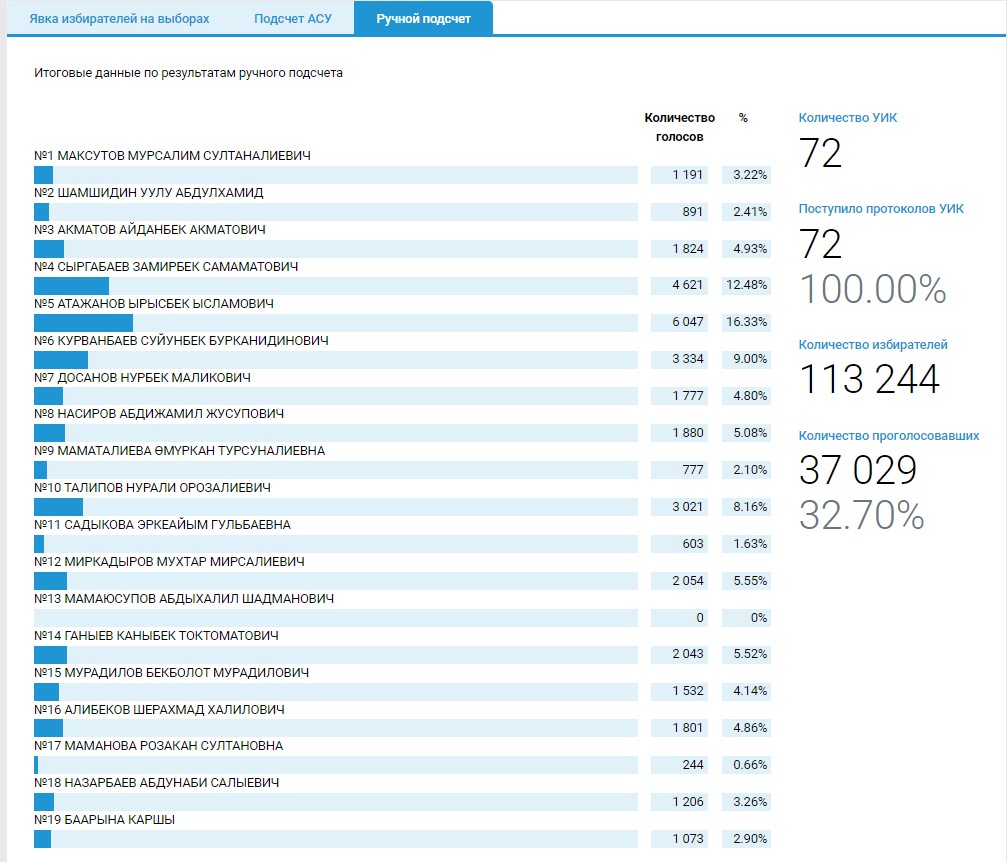Image resolution: width=1007 pixels, height=862 pixels.
Task: Select the Ручной подсчет tab
Action: click(423, 19)
